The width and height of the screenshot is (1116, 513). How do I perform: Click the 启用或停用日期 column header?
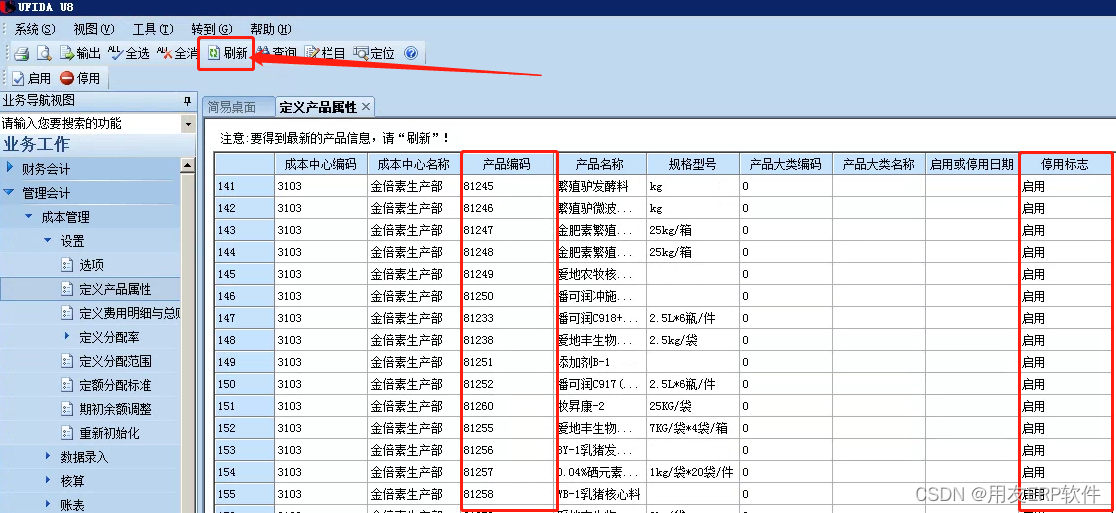972,164
